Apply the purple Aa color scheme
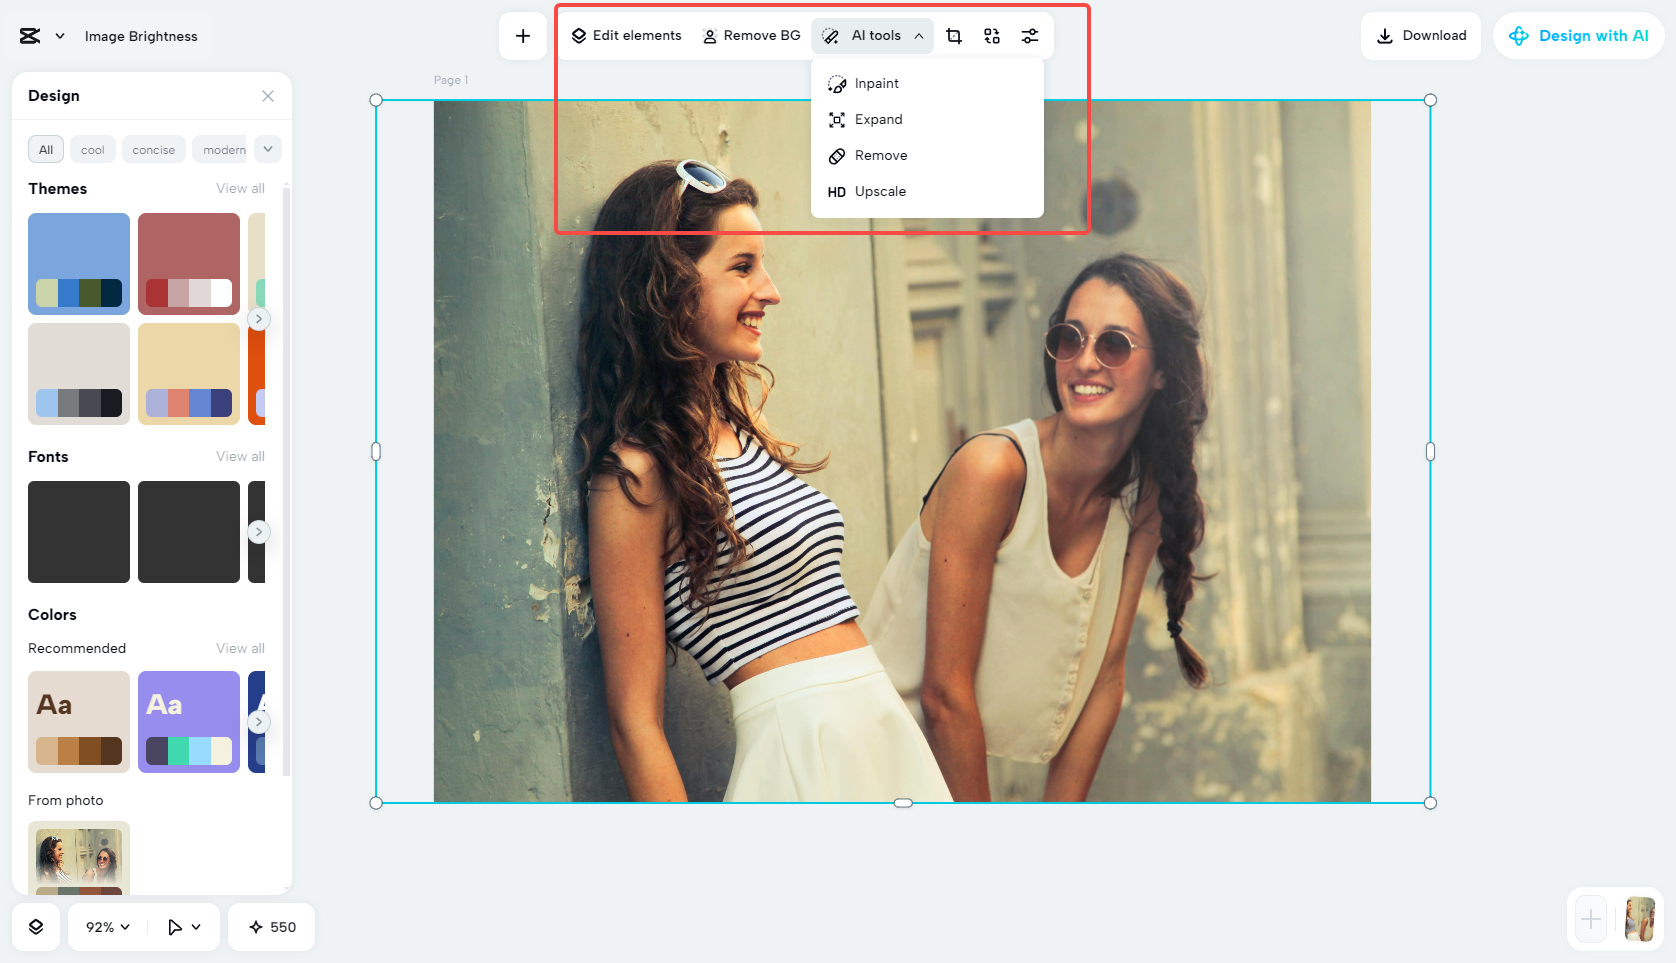 189,722
